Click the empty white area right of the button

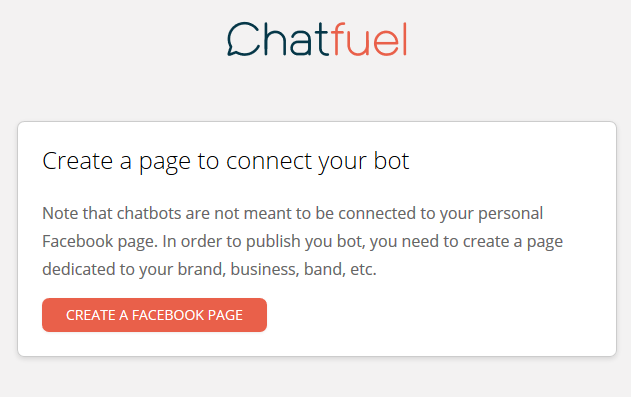[x=439, y=315]
